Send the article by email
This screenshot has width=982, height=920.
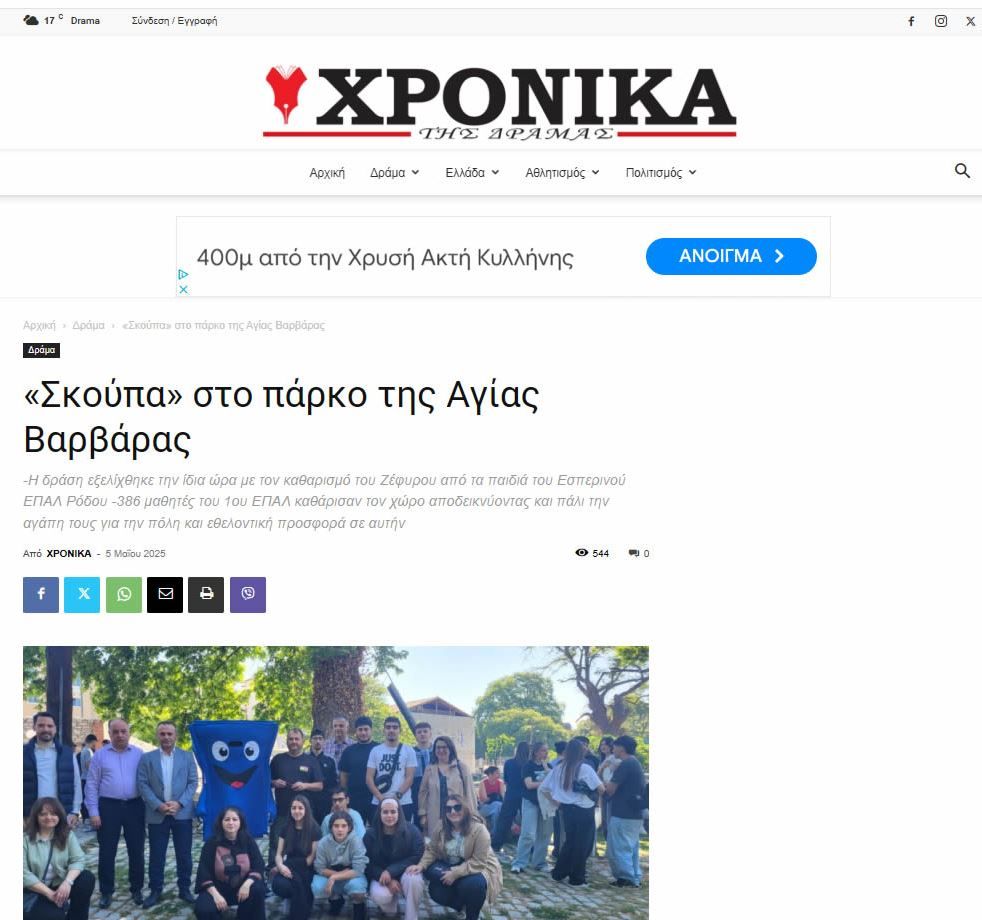(x=165, y=594)
